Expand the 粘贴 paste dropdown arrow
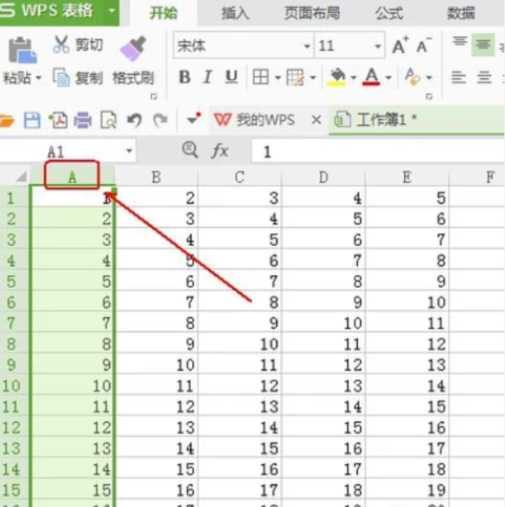This screenshot has height=507, width=505. tap(39, 78)
